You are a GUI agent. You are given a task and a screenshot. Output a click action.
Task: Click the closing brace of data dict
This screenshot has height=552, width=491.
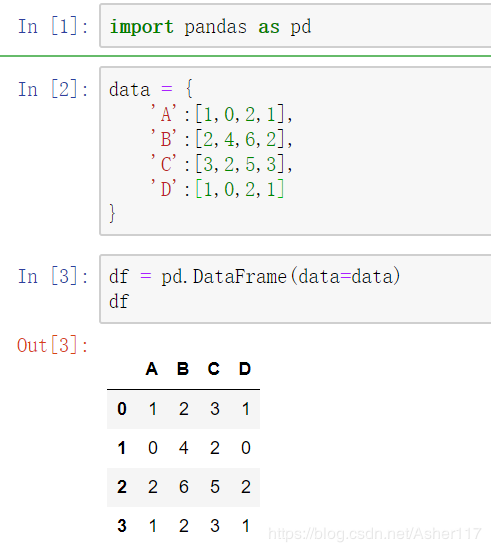[112, 213]
